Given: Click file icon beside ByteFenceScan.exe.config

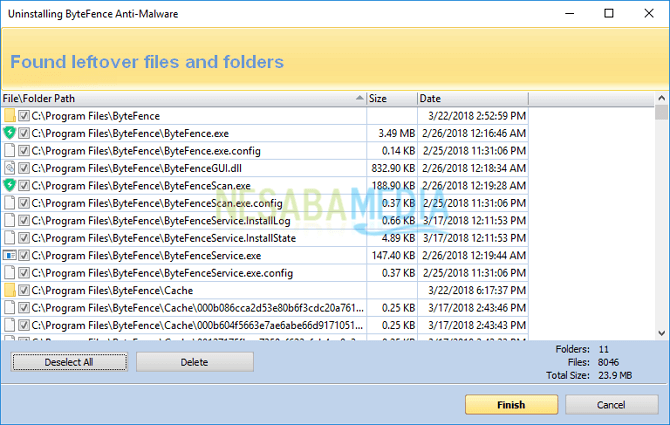Looking at the screenshot, I should click(x=9, y=203).
